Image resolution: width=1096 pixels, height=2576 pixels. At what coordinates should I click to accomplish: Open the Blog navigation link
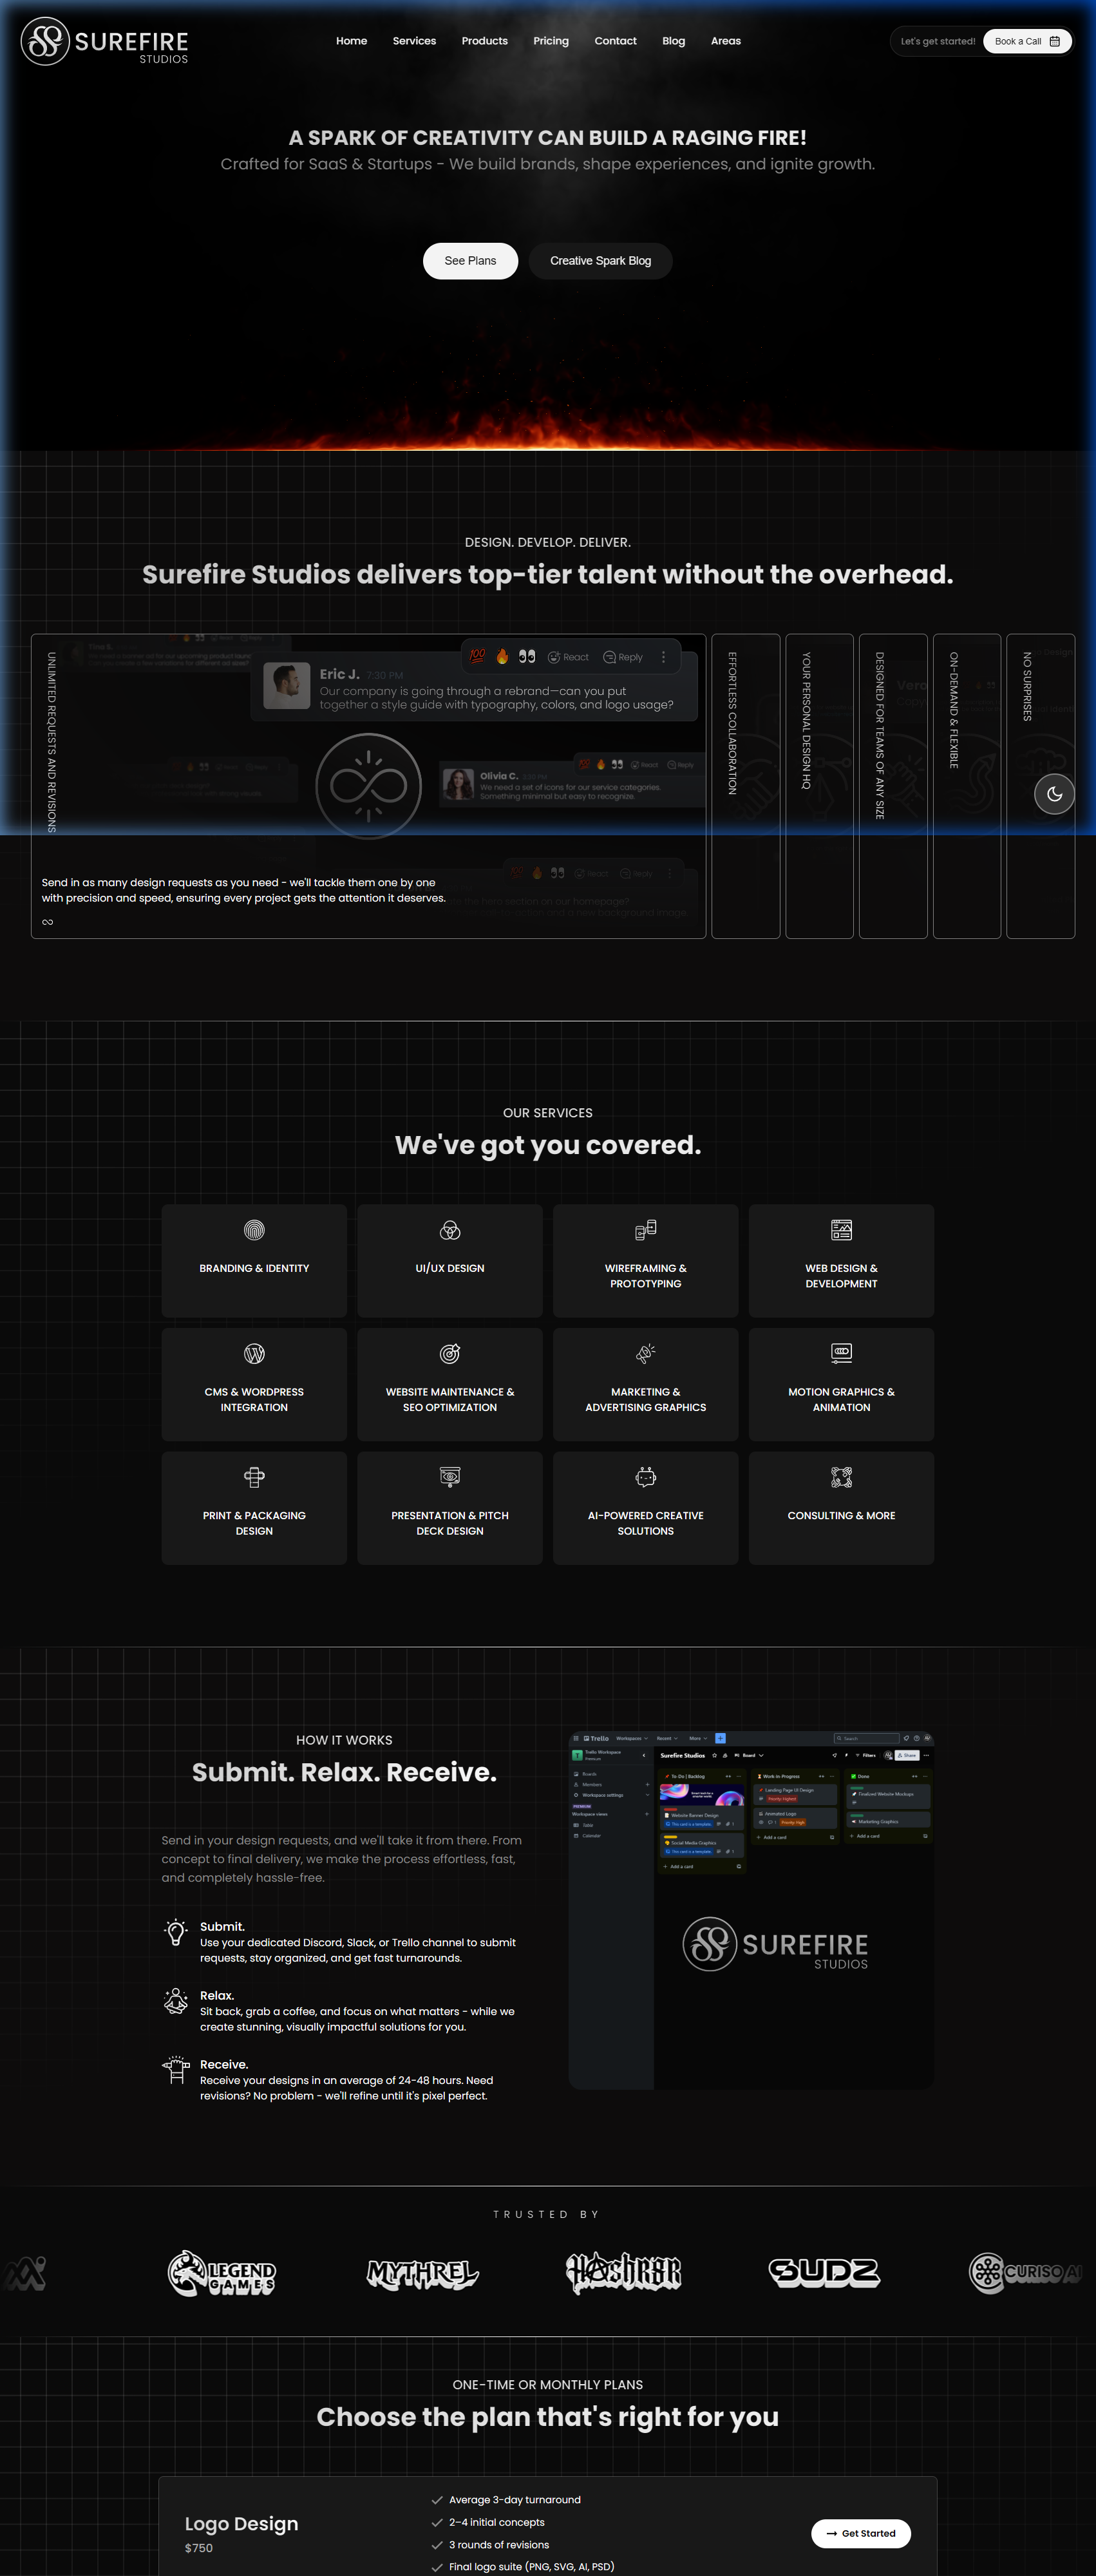click(x=673, y=41)
